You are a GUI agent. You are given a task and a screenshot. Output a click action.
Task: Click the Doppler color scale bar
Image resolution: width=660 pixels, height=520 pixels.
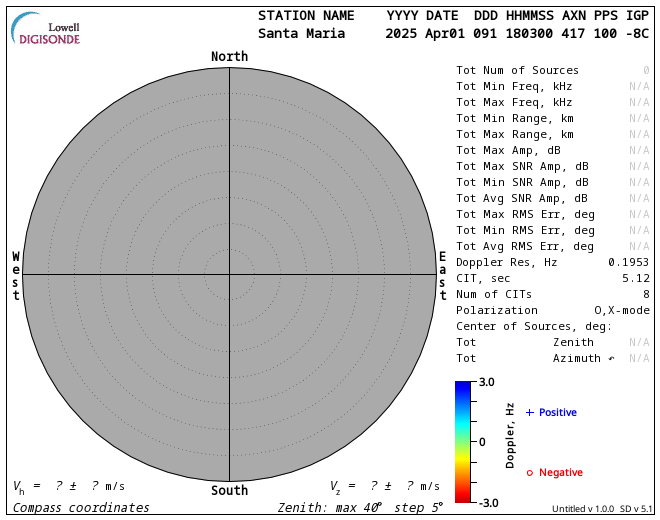pyautogui.click(x=463, y=442)
